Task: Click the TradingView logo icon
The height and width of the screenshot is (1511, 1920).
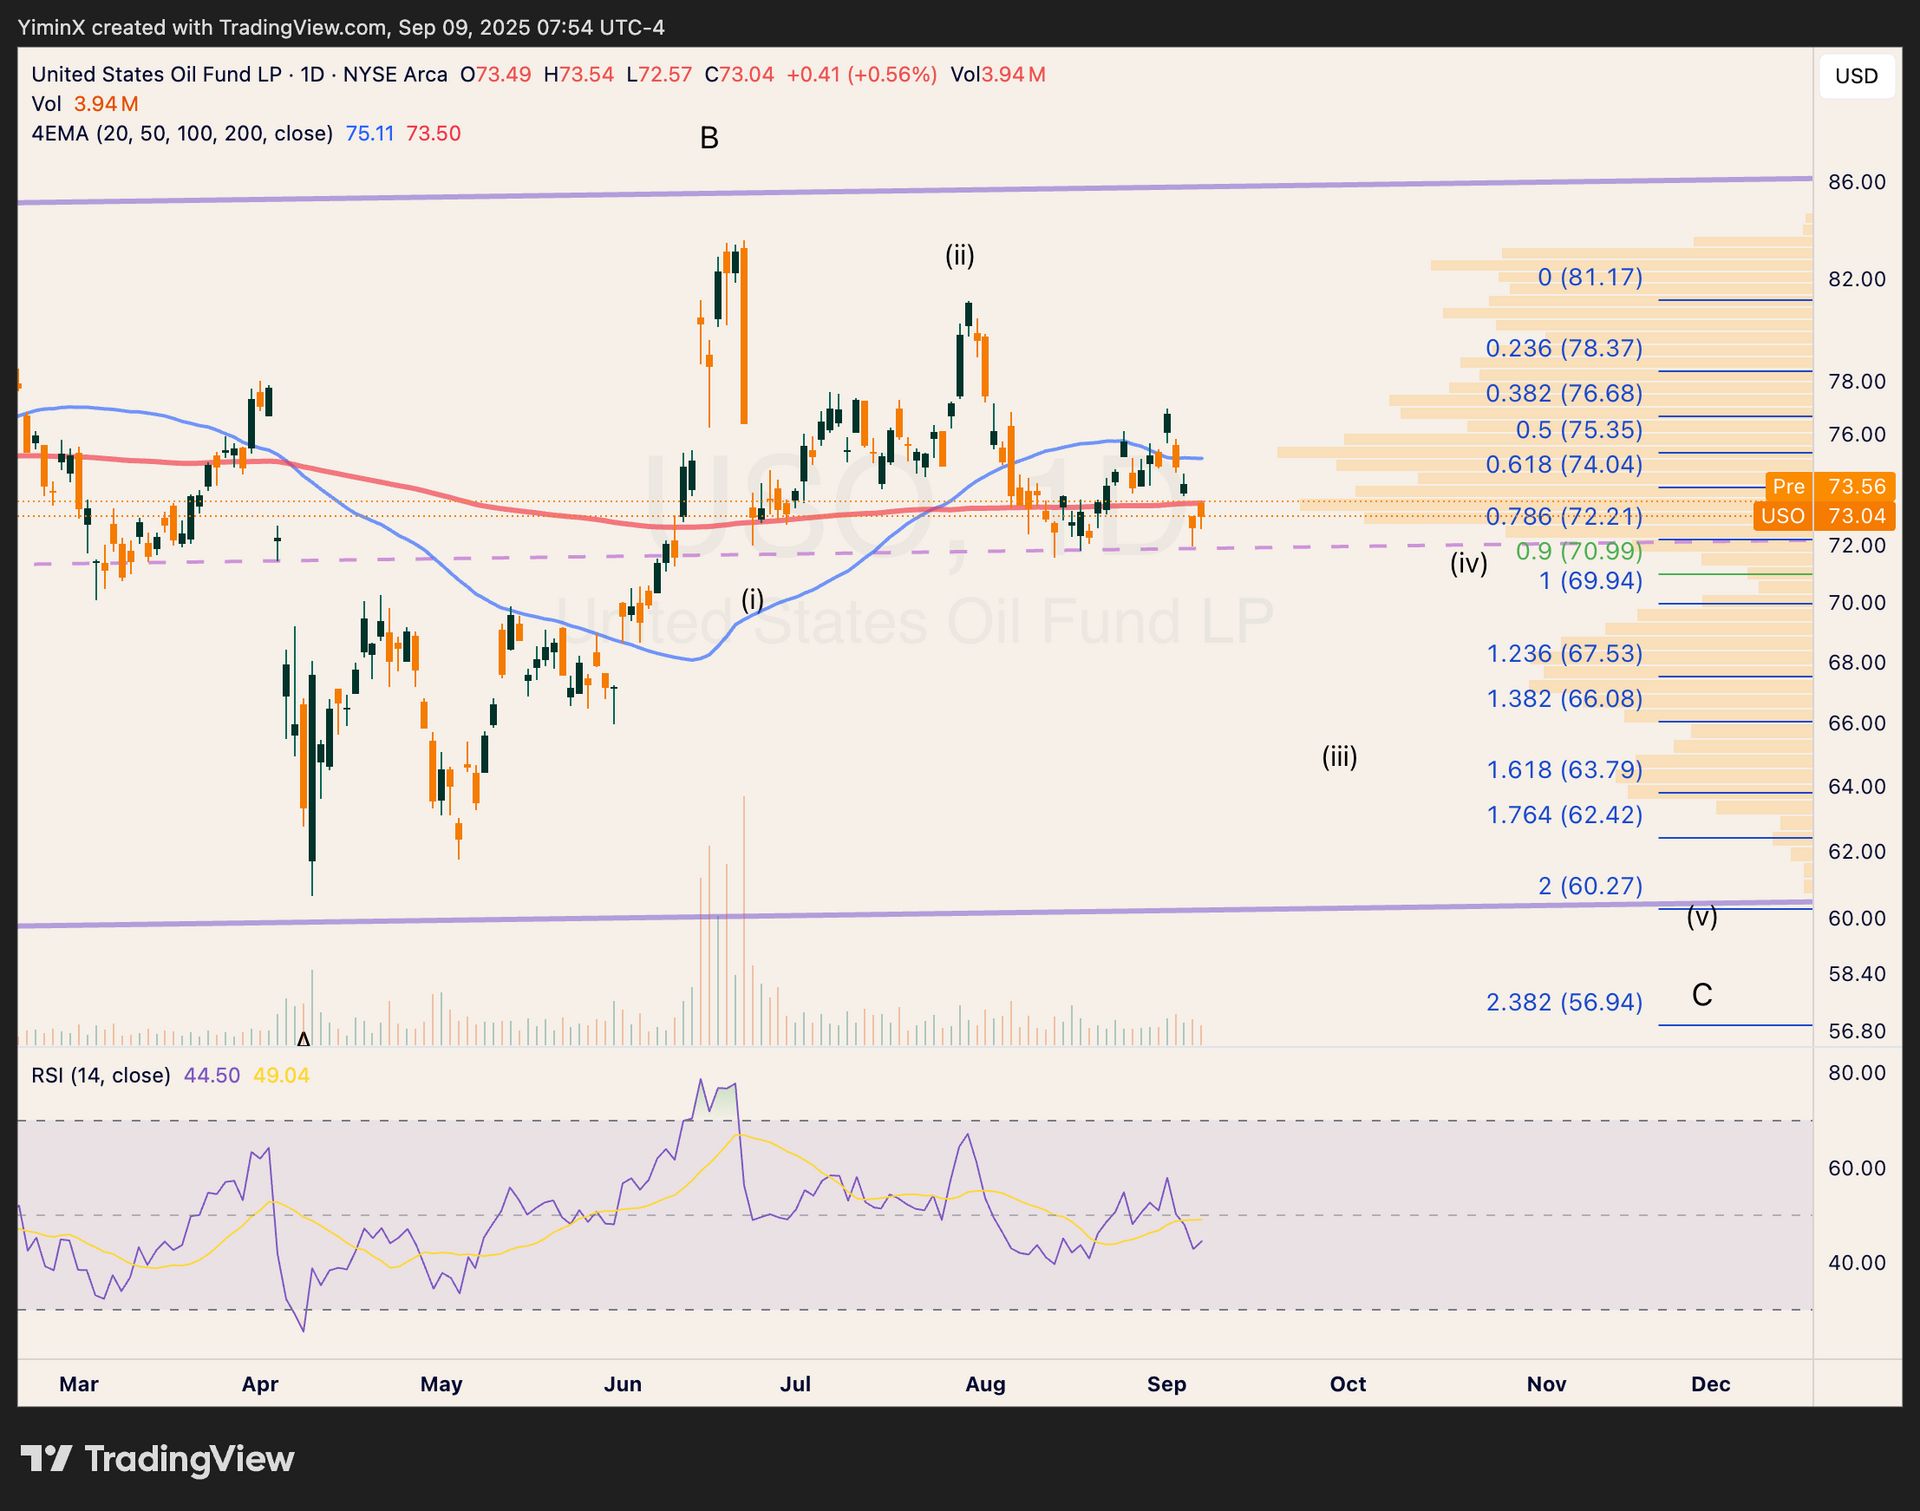Action: tap(46, 1458)
